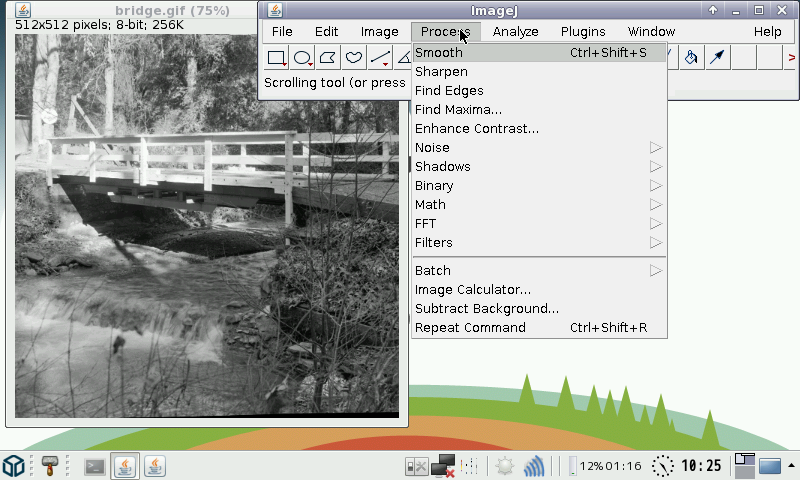Select the Straight Line tool
This screenshot has width=800, height=480.
click(x=380, y=57)
